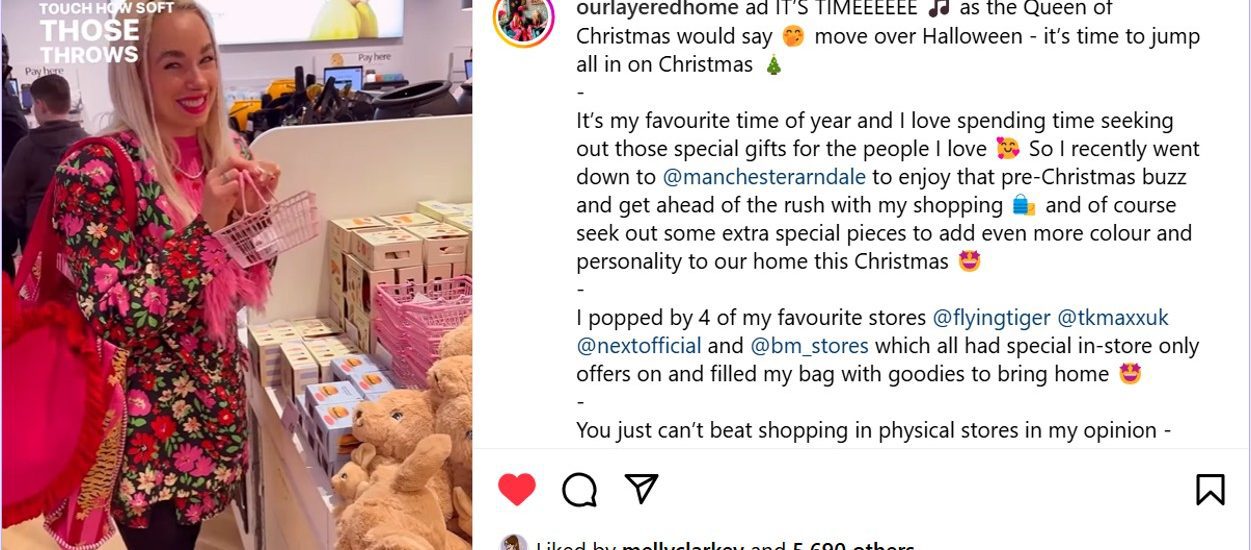Go to the @nextofficial profile

click(x=637, y=346)
